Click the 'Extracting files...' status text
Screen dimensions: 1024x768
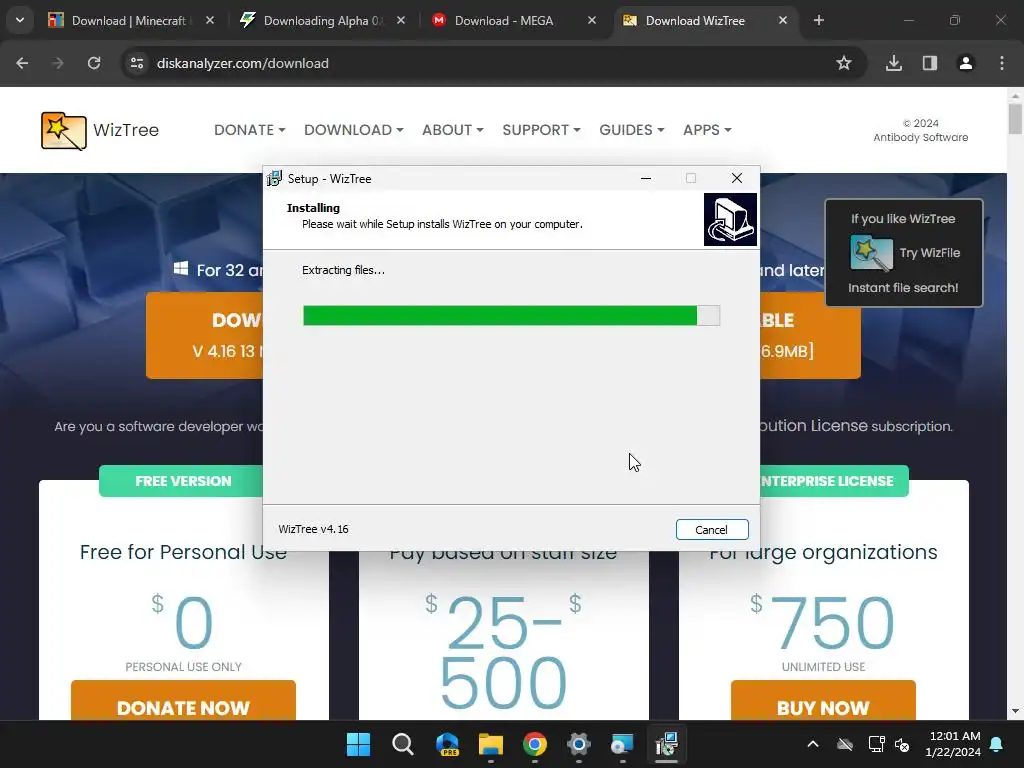click(x=344, y=270)
